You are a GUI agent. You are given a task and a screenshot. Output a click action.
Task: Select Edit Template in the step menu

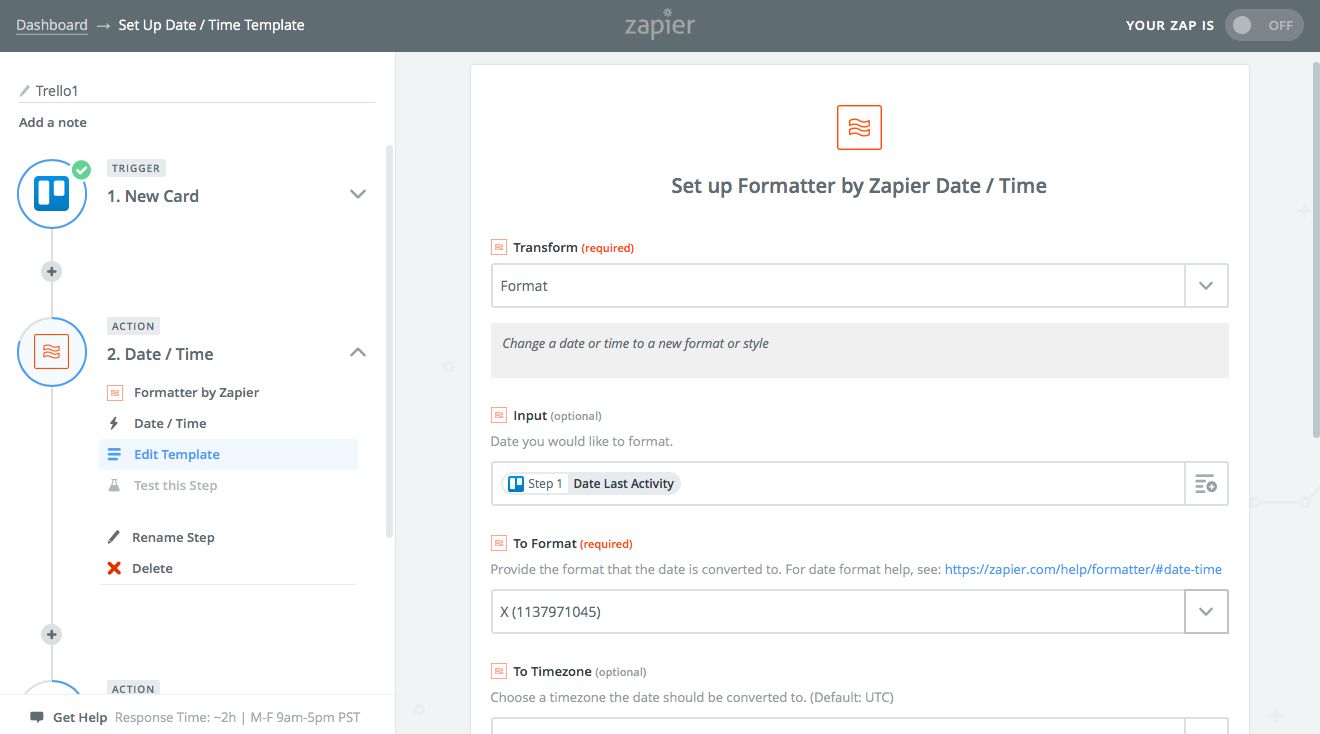point(177,454)
